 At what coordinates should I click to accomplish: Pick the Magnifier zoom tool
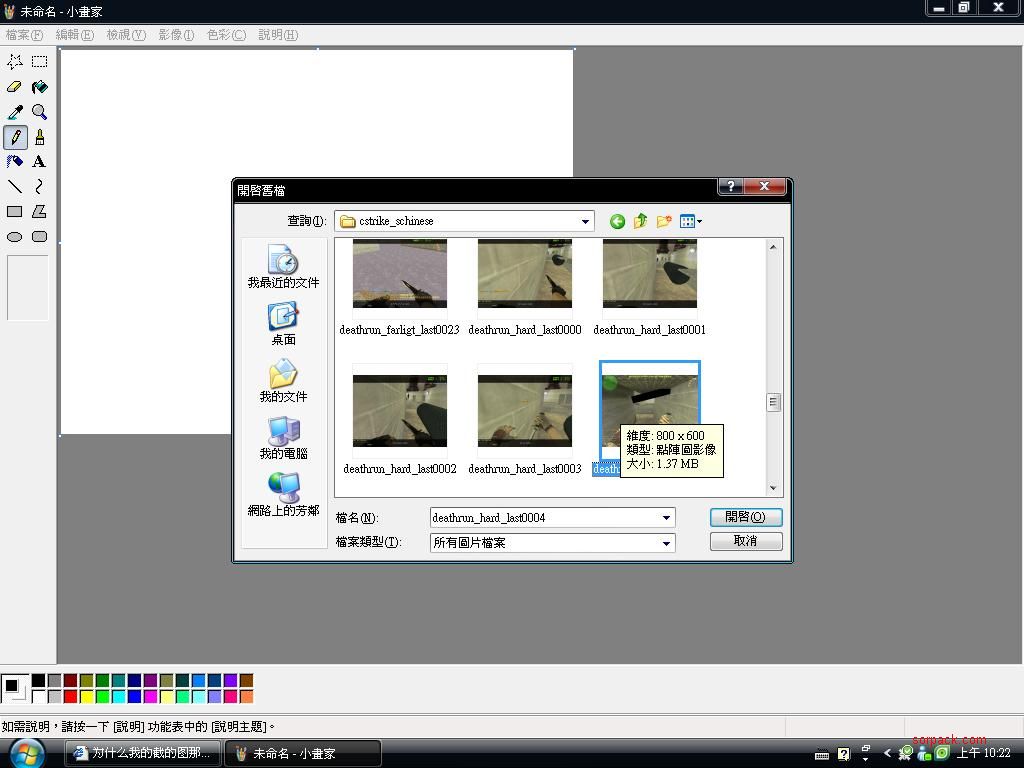click(x=39, y=112)
